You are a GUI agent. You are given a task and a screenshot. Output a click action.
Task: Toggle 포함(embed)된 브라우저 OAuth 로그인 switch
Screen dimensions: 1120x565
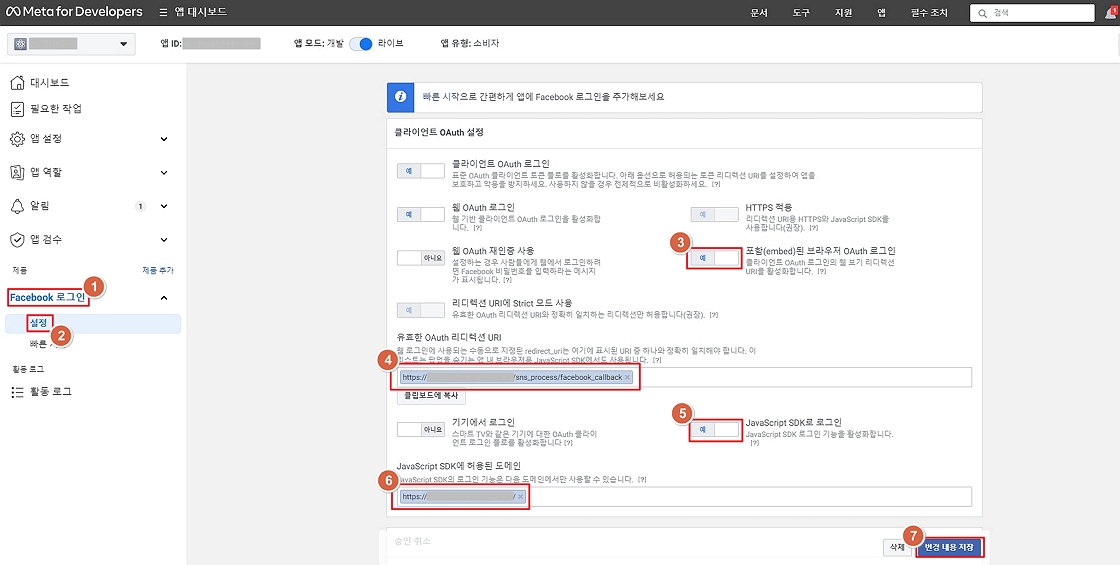tap(714, 258)
